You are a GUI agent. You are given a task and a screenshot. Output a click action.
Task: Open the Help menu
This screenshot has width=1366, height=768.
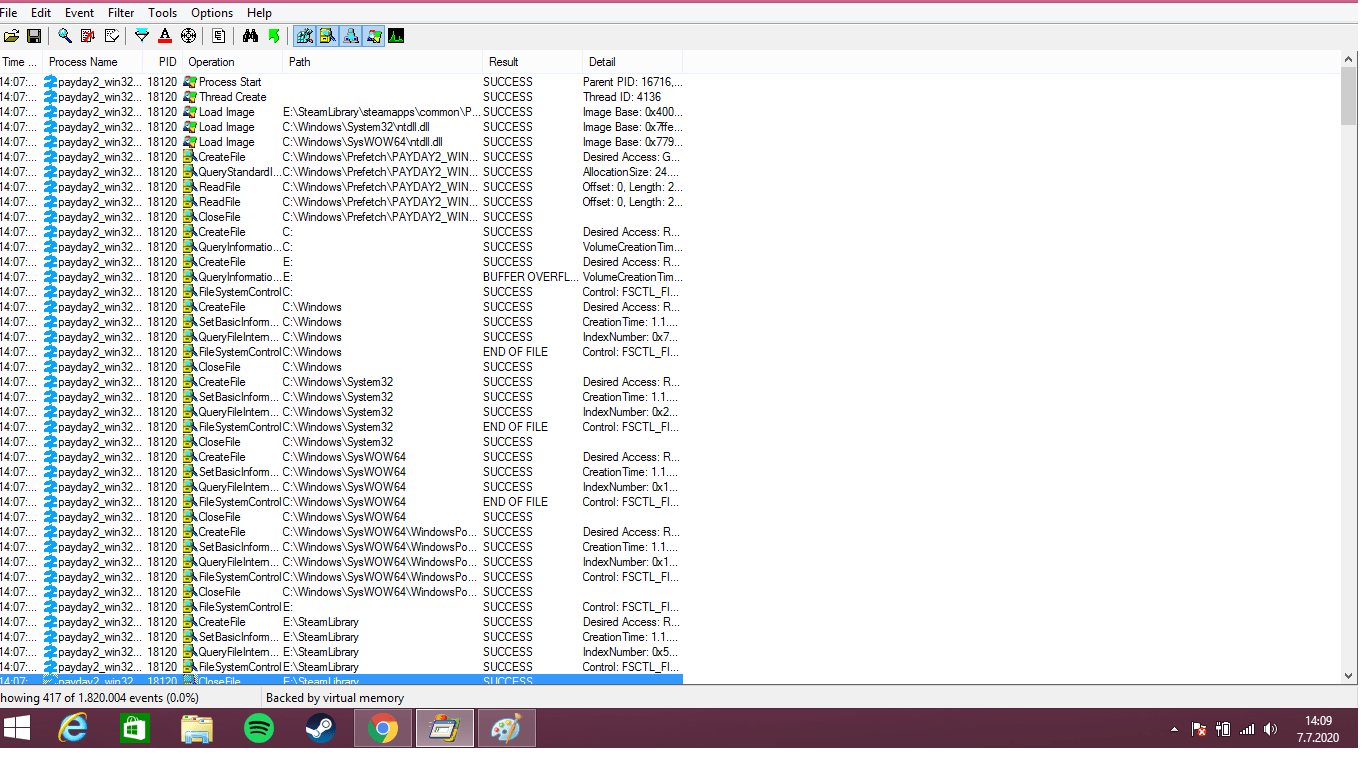pyautogui.click(x=259, y=13)
